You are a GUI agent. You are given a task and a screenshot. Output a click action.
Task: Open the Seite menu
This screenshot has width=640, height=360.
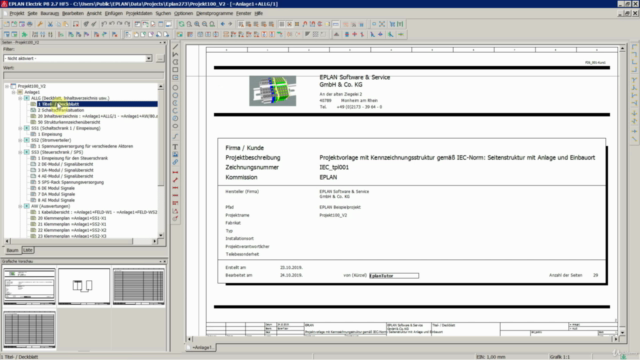click(32, 13)
